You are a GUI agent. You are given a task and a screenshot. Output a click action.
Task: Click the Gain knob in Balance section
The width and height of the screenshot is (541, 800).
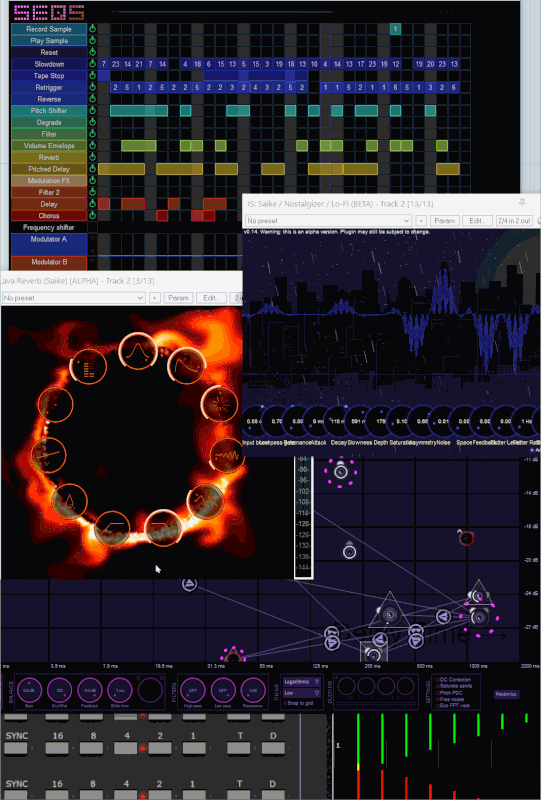pyautogui.click(x=29, y=690)
